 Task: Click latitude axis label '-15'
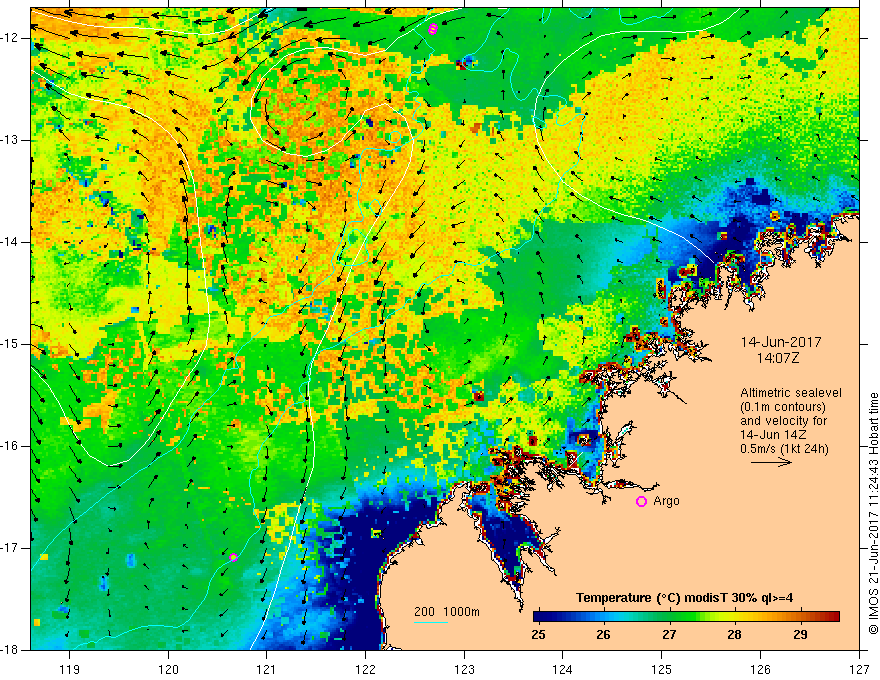click(12, 344)
